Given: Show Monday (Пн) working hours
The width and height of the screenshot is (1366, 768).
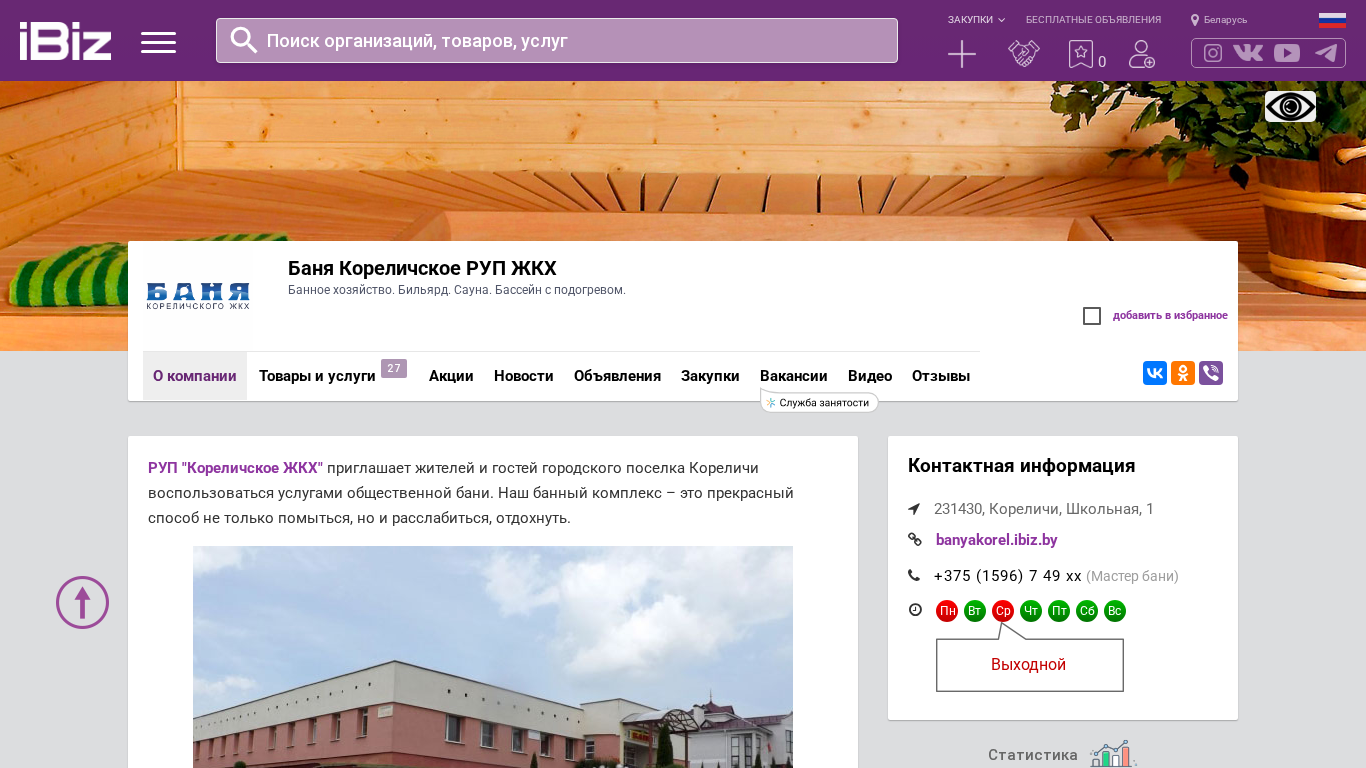Looking at the screenshot, I should pyautogui.click(x=947, y=611).
